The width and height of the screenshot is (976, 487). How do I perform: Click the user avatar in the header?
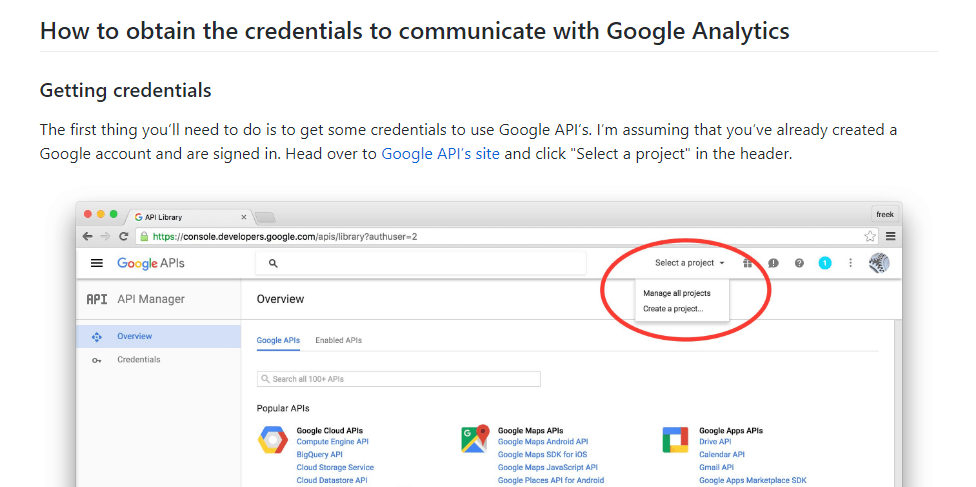coord(879,263)
